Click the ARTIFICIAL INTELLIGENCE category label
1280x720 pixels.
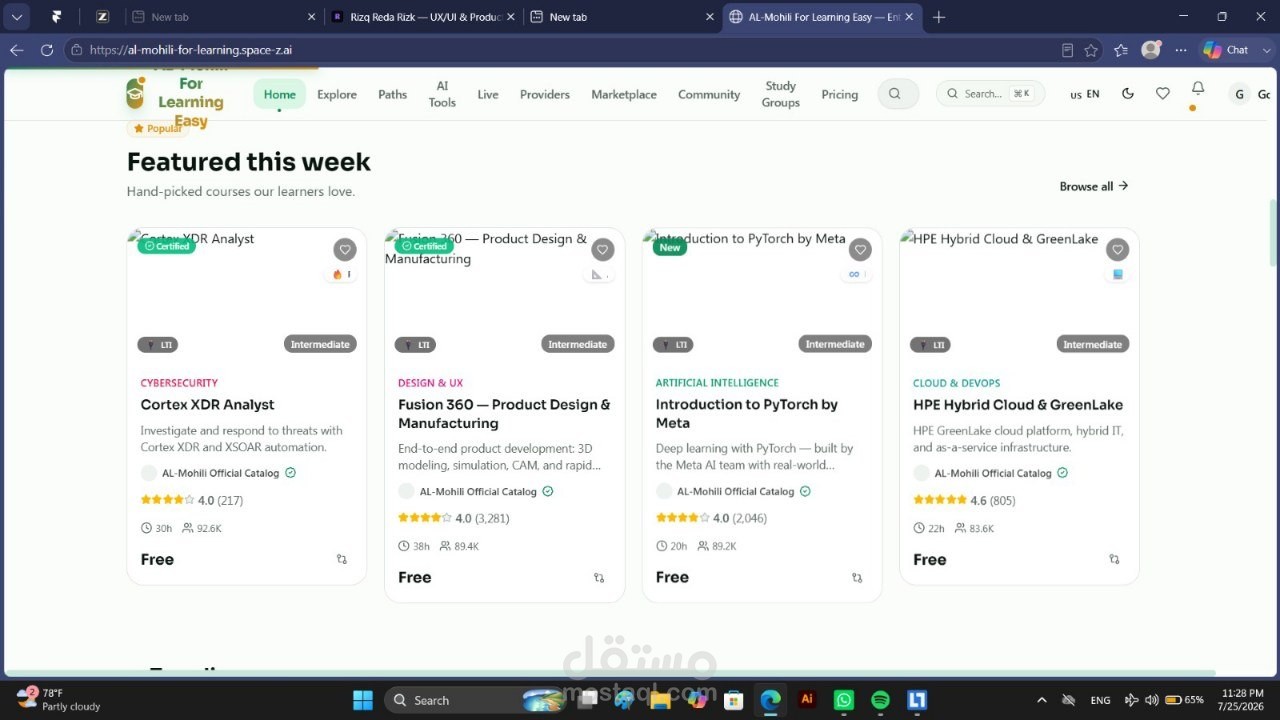[717, 383]
